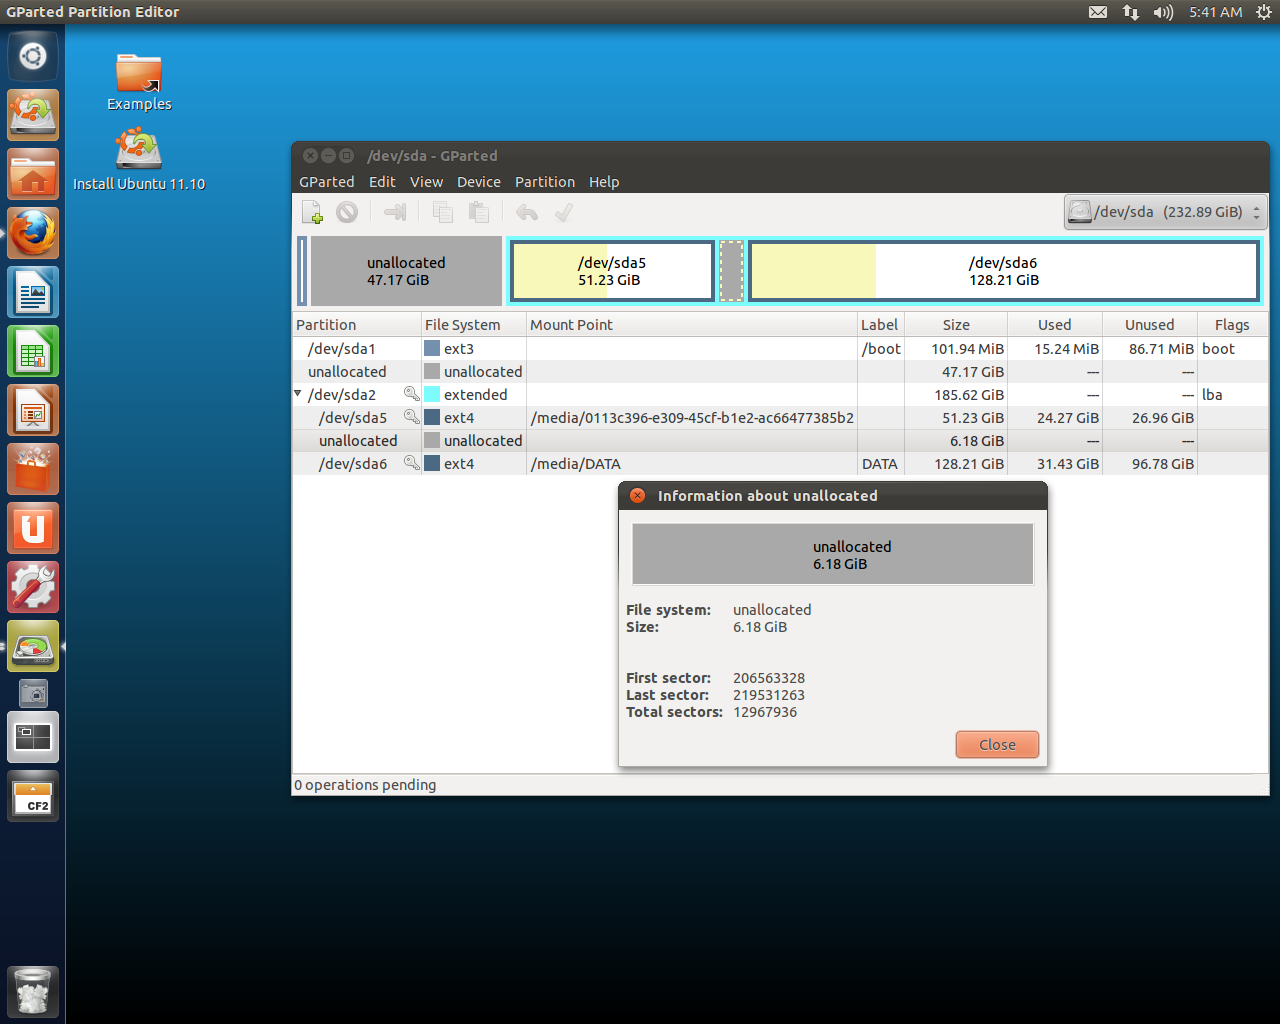
Task: Open the Partition menu
Action: (545, 182)
